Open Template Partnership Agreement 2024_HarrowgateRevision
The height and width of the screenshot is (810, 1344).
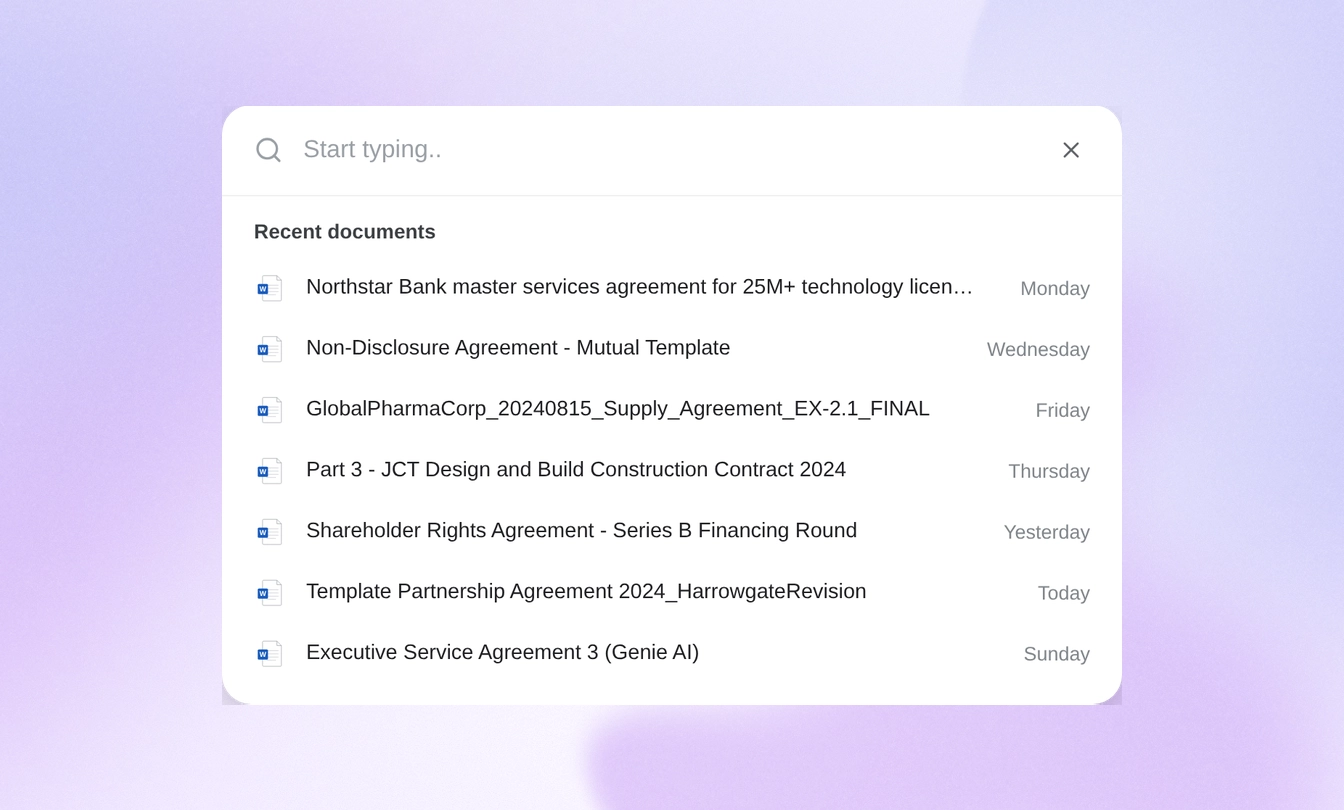(586, 592)
